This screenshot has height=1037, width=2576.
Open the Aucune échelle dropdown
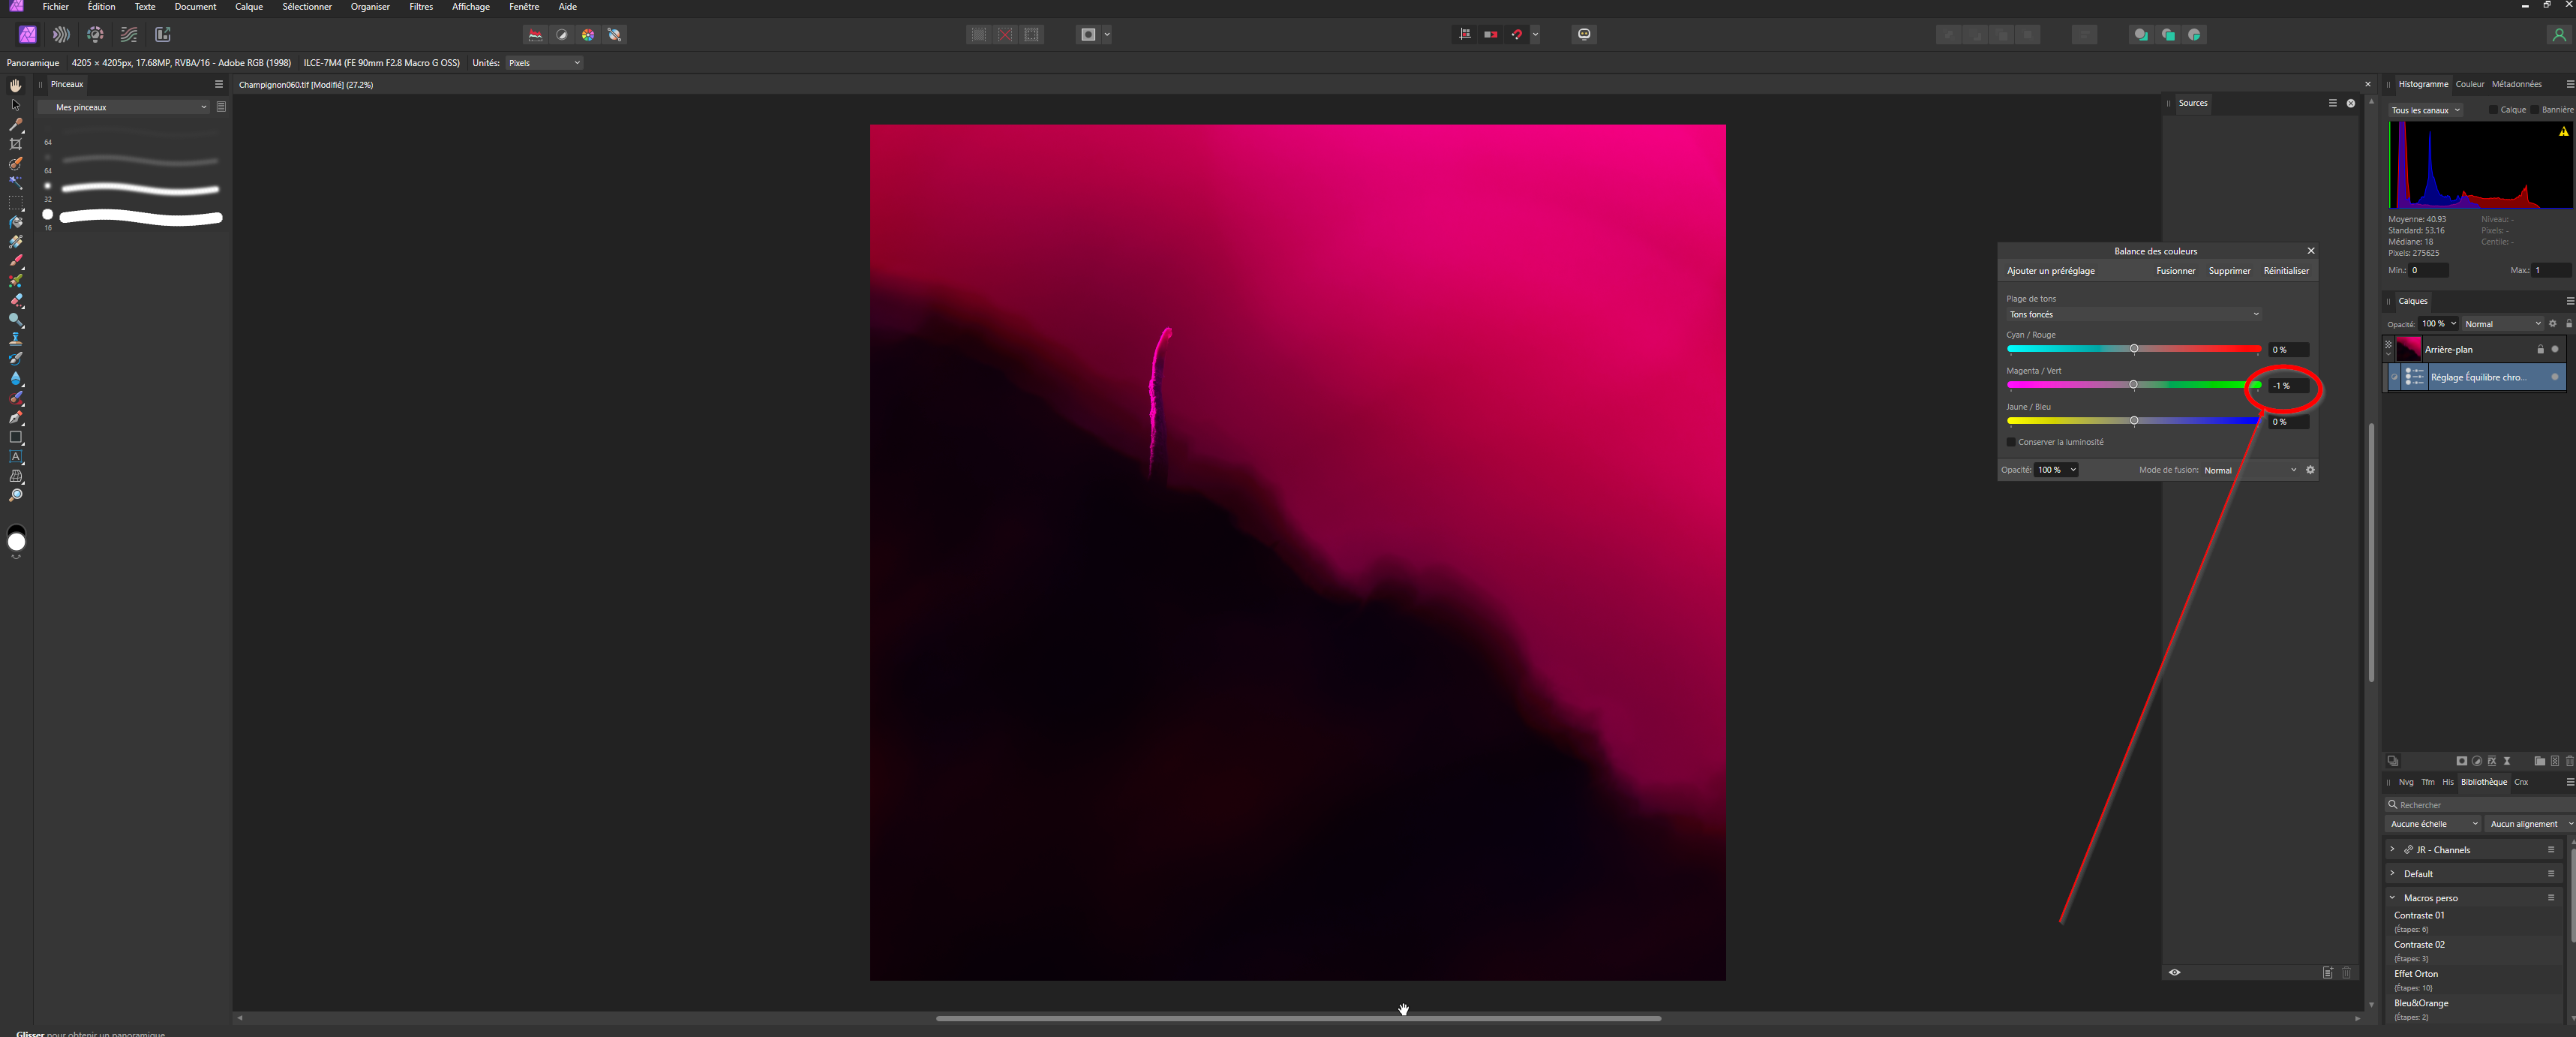[x=2434, y=824]
